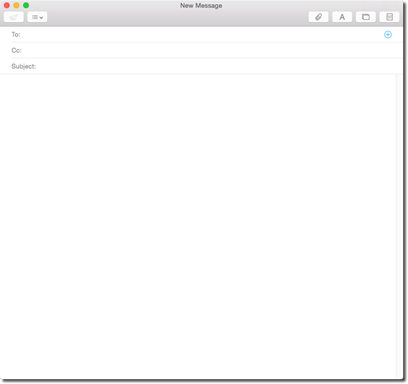408x384 pixels.
Task: Open the header fields list dropdown
Action: pyautogui.click(x=37, y=17)
